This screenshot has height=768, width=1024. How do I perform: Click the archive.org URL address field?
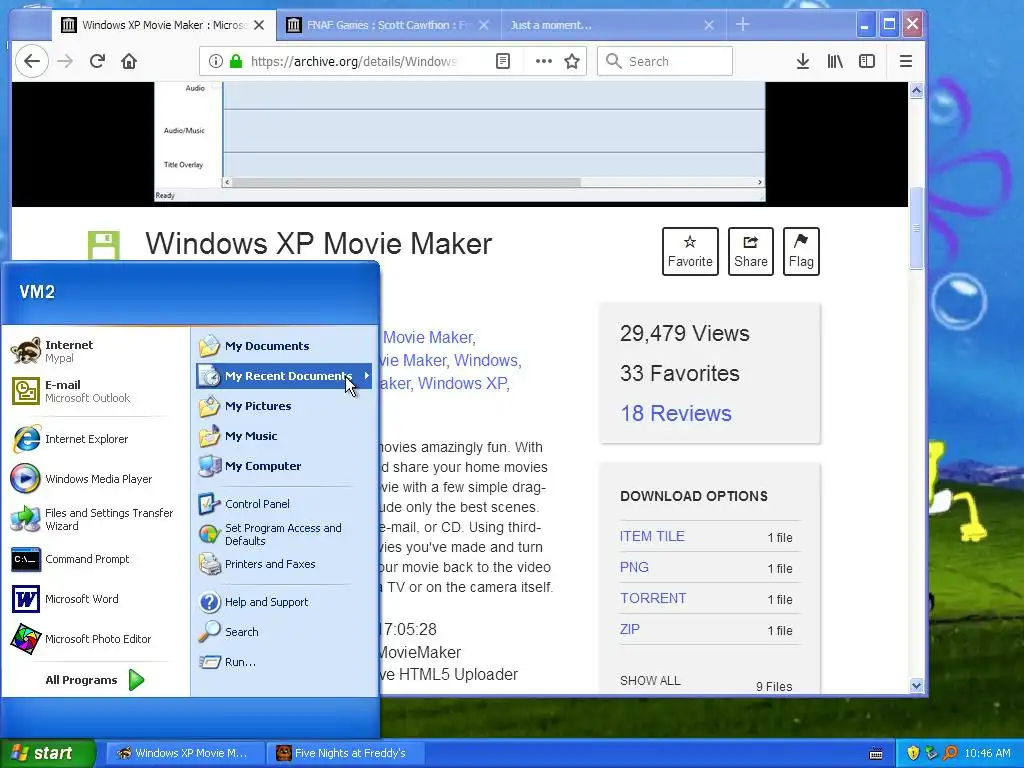click(353, 61)
